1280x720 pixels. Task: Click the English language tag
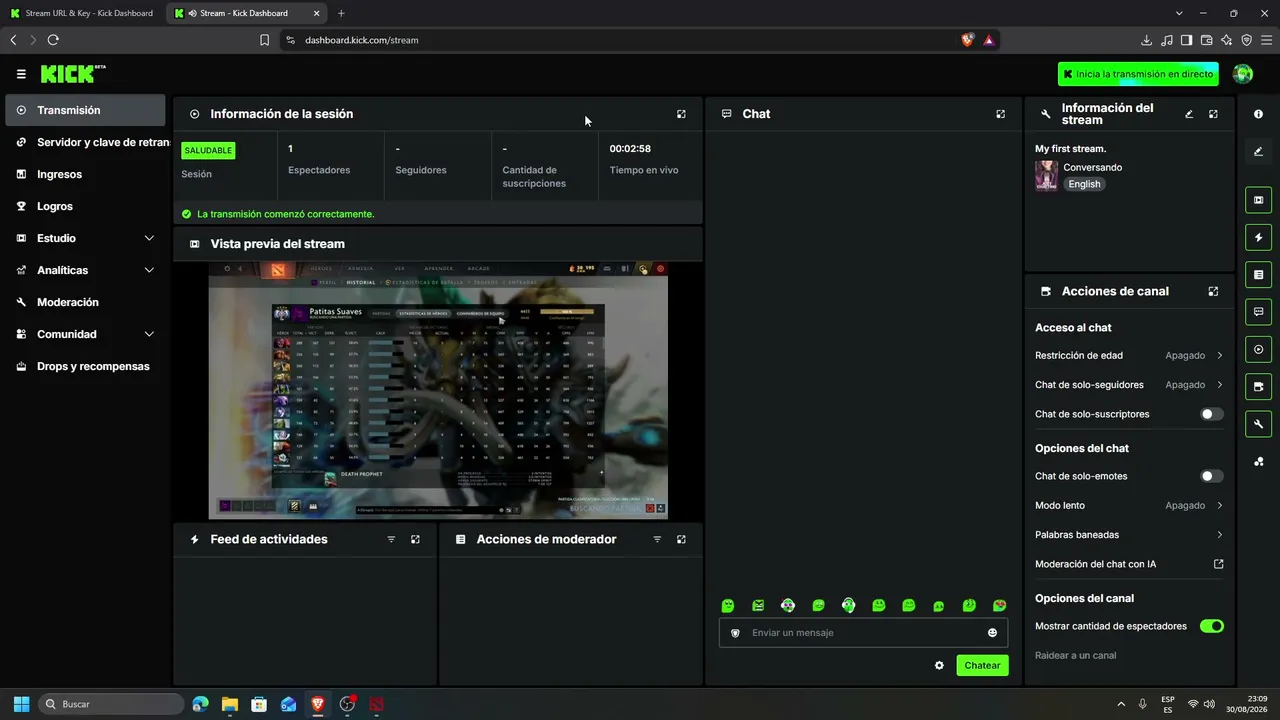point(1084,184)
